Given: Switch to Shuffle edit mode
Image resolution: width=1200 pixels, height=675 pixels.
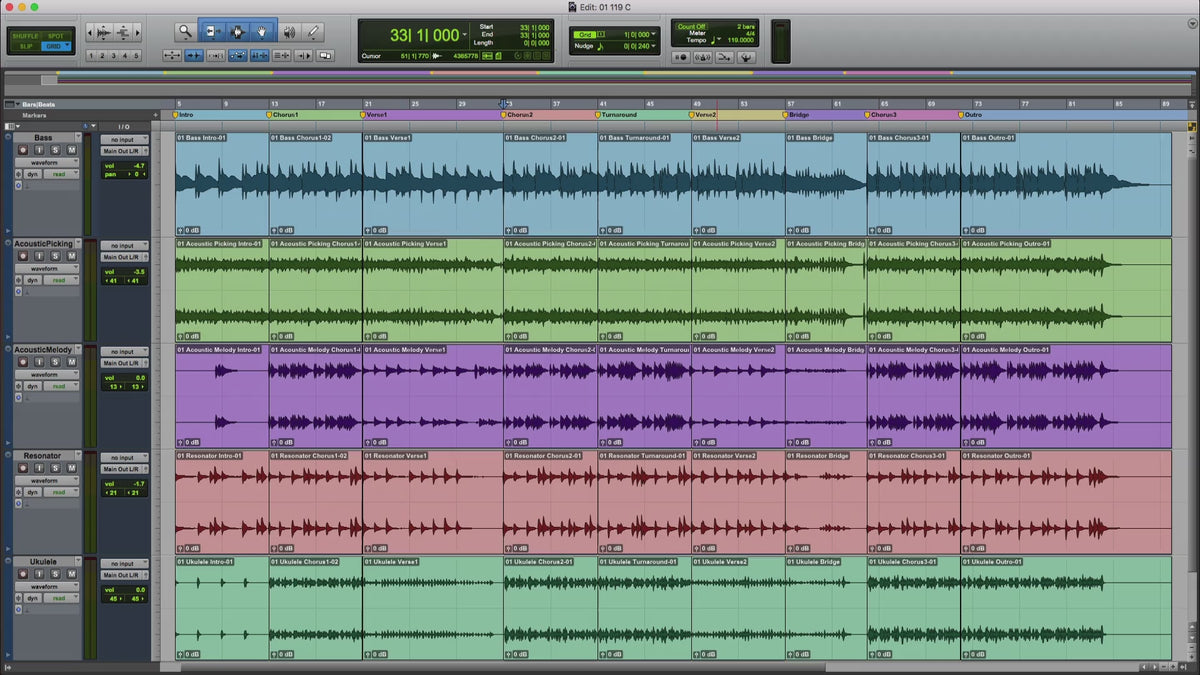Looking at the screenshot, I should click(x=25, y=36).
